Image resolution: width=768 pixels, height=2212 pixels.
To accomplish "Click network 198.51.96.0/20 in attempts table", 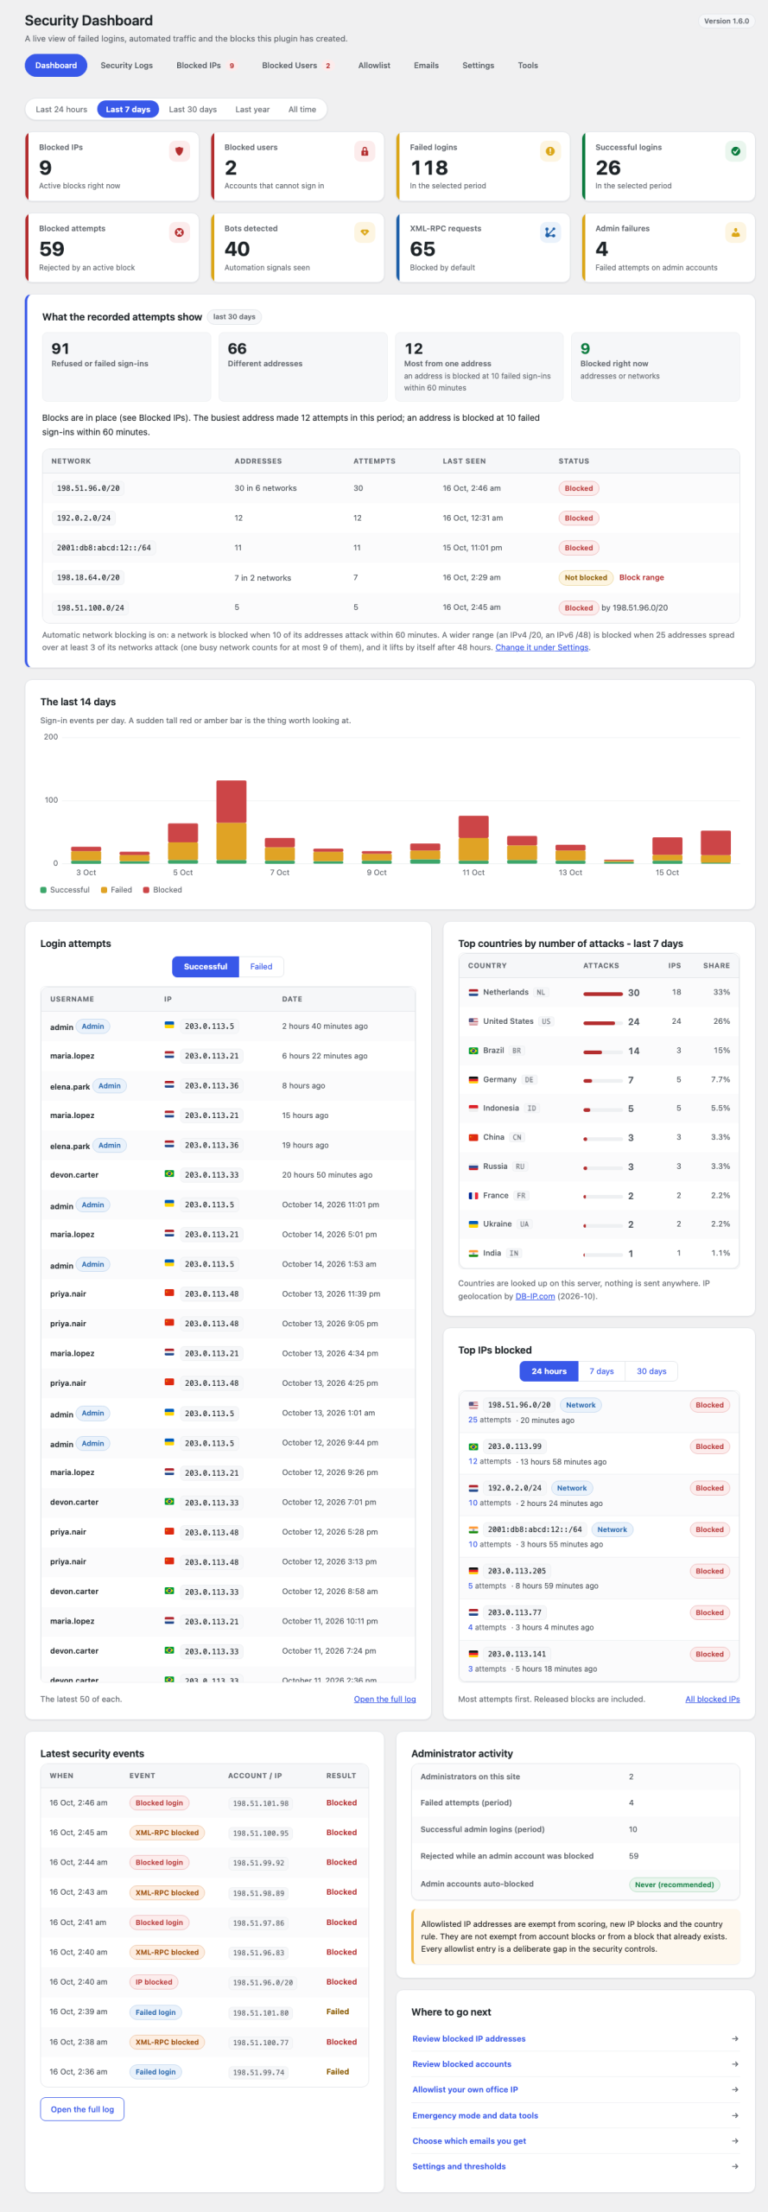I will coord(88,488).
